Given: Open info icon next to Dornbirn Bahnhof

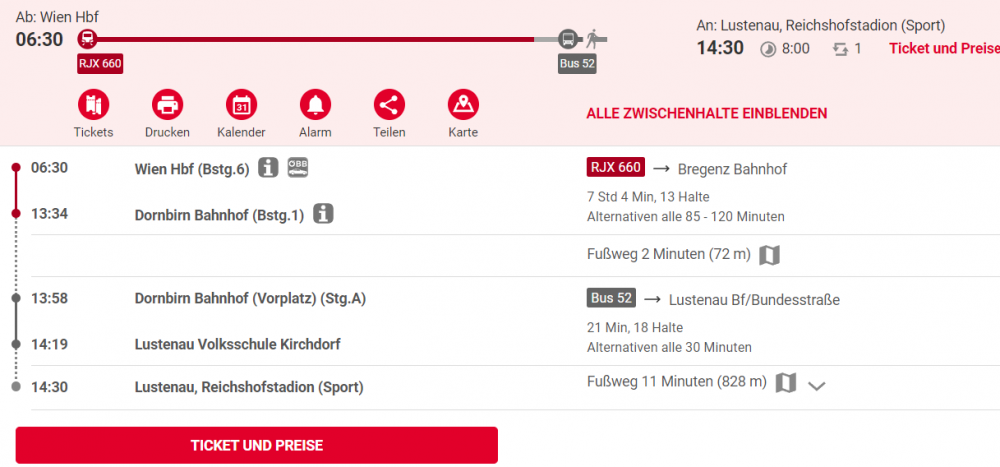Looking at the screenshot, I should pos(324,214).
